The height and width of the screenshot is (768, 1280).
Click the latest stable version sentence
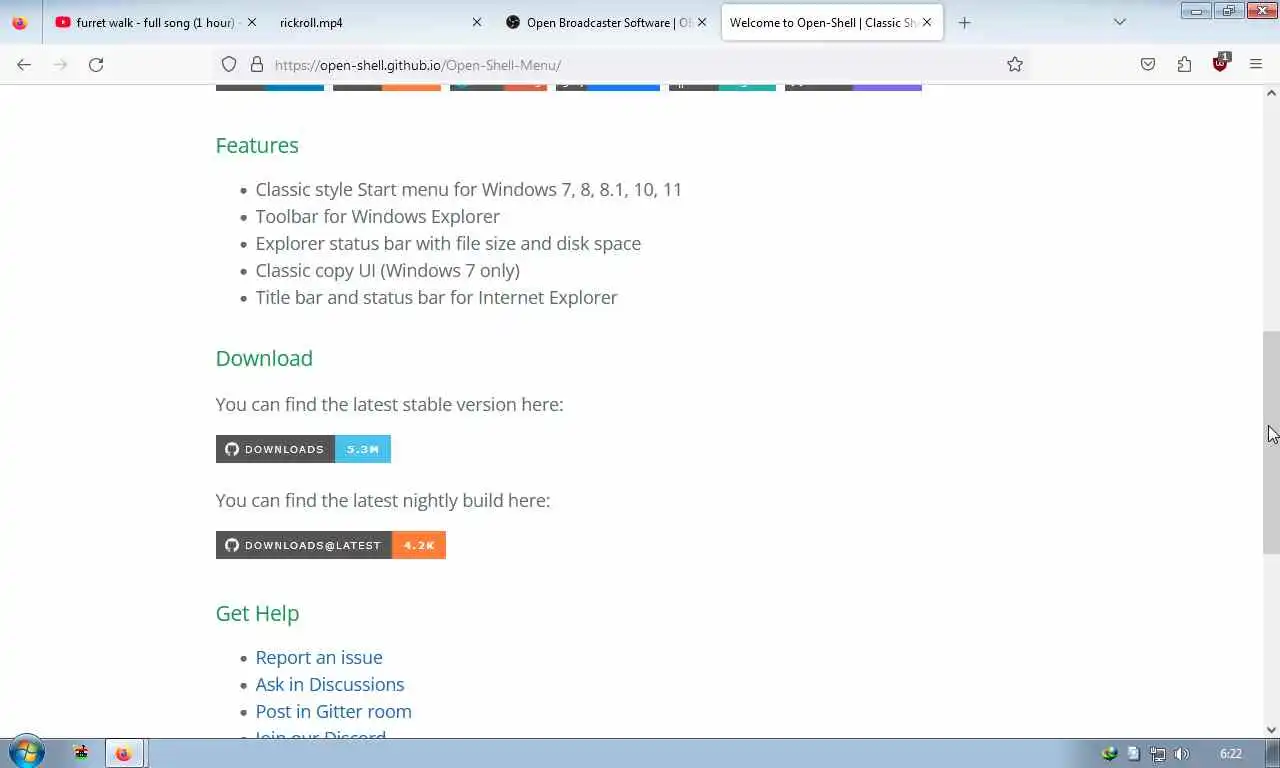coord(390,404)
